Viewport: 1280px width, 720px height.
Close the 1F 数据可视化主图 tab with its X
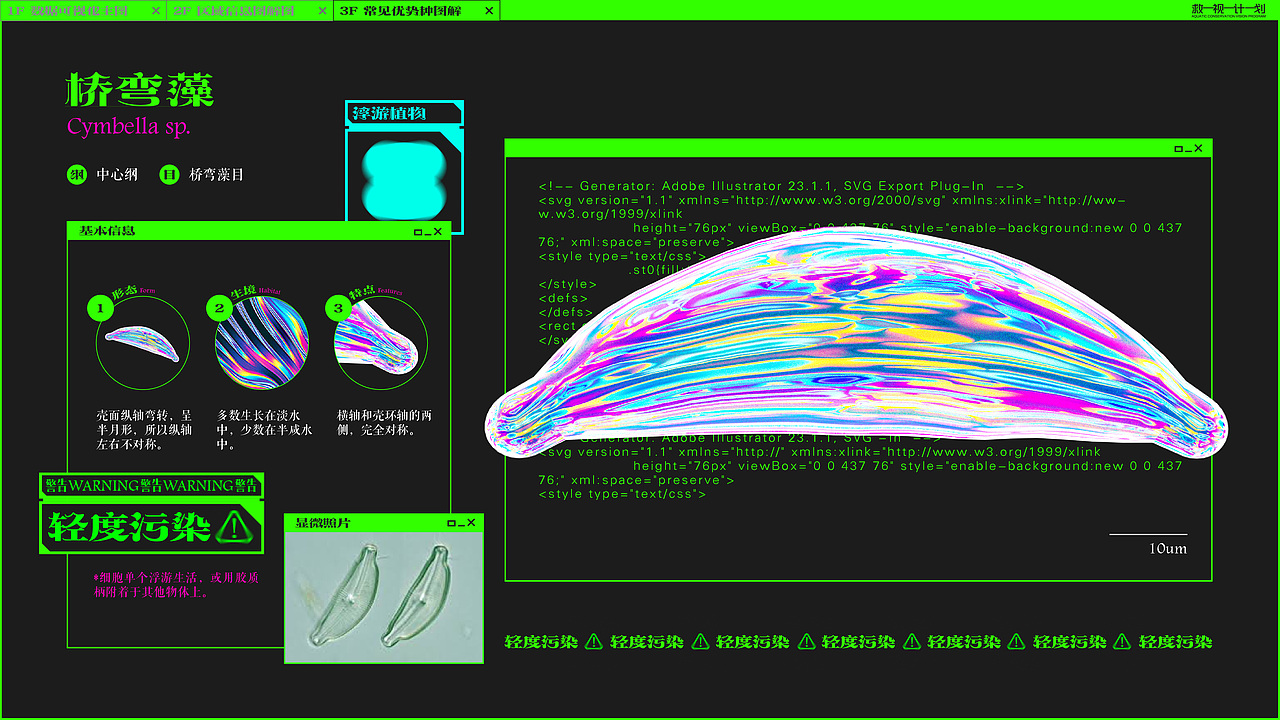(155, 11)
